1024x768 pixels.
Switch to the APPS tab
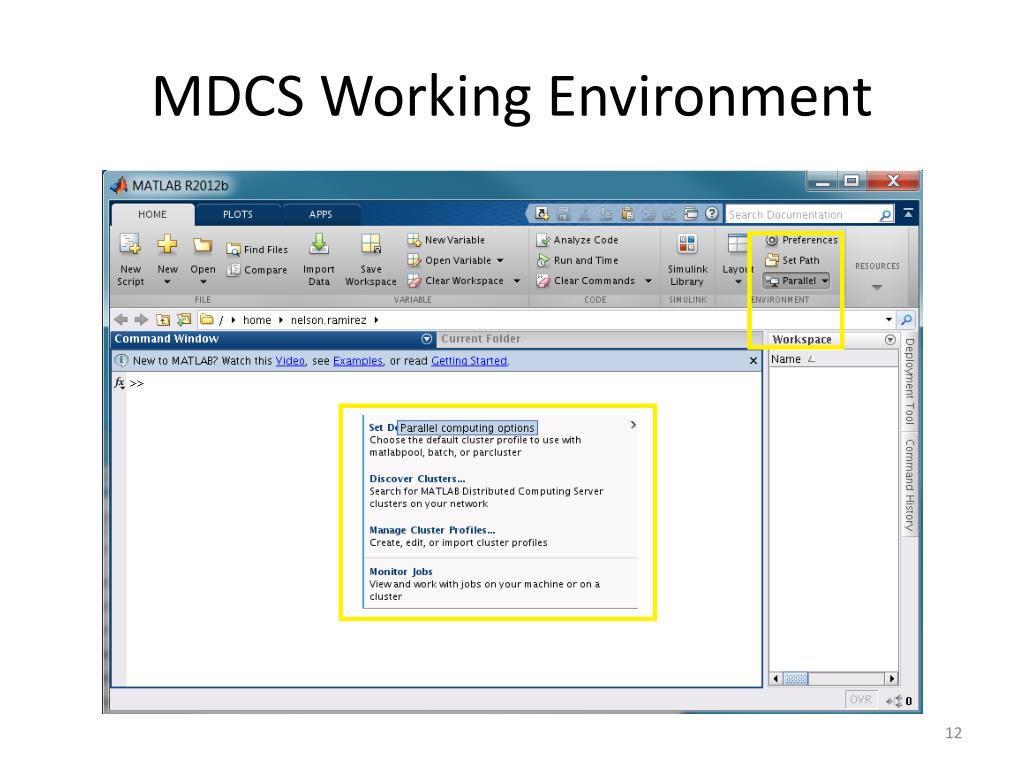tap(321, 214)
